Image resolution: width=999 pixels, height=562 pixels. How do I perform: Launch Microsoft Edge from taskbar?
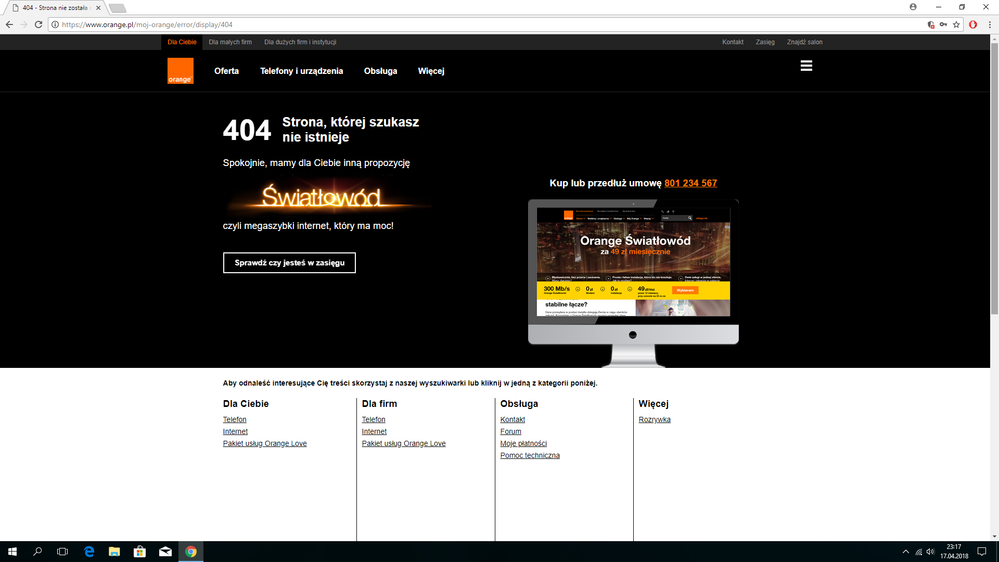pos(89,552)
